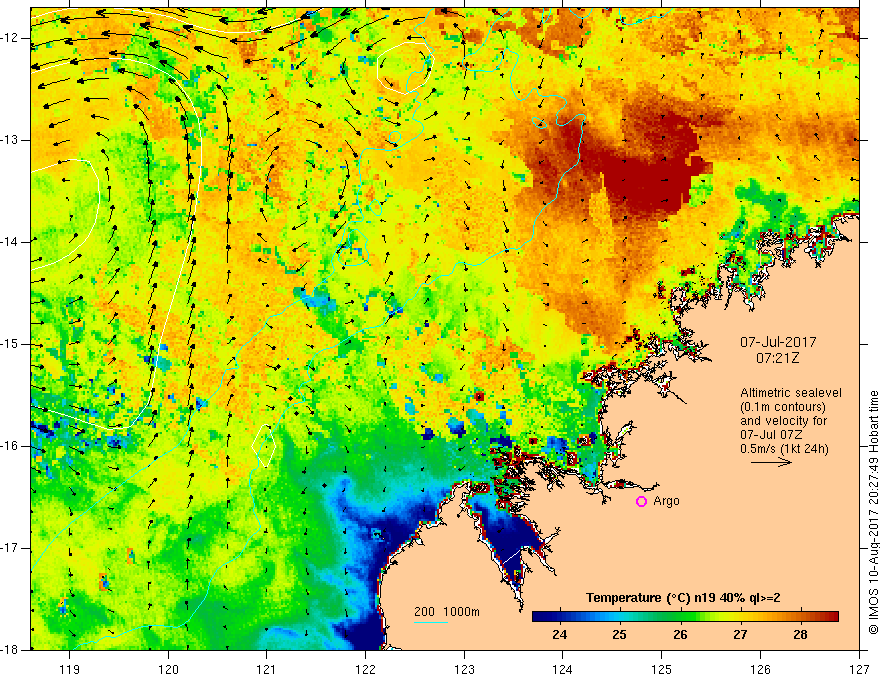This screenshot has width=880, height=680.
Task: Click latitude axis label -13
Action: (10, 140)
